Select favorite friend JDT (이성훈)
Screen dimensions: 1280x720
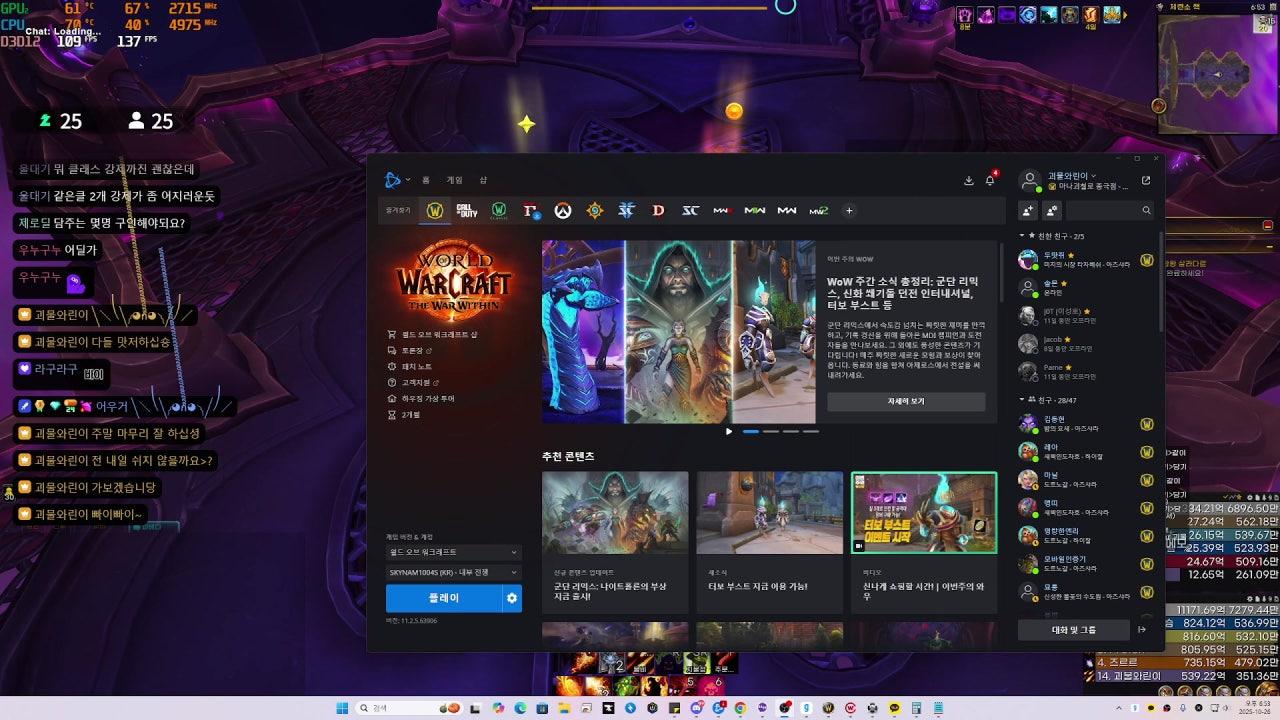tap(1087, 315)
